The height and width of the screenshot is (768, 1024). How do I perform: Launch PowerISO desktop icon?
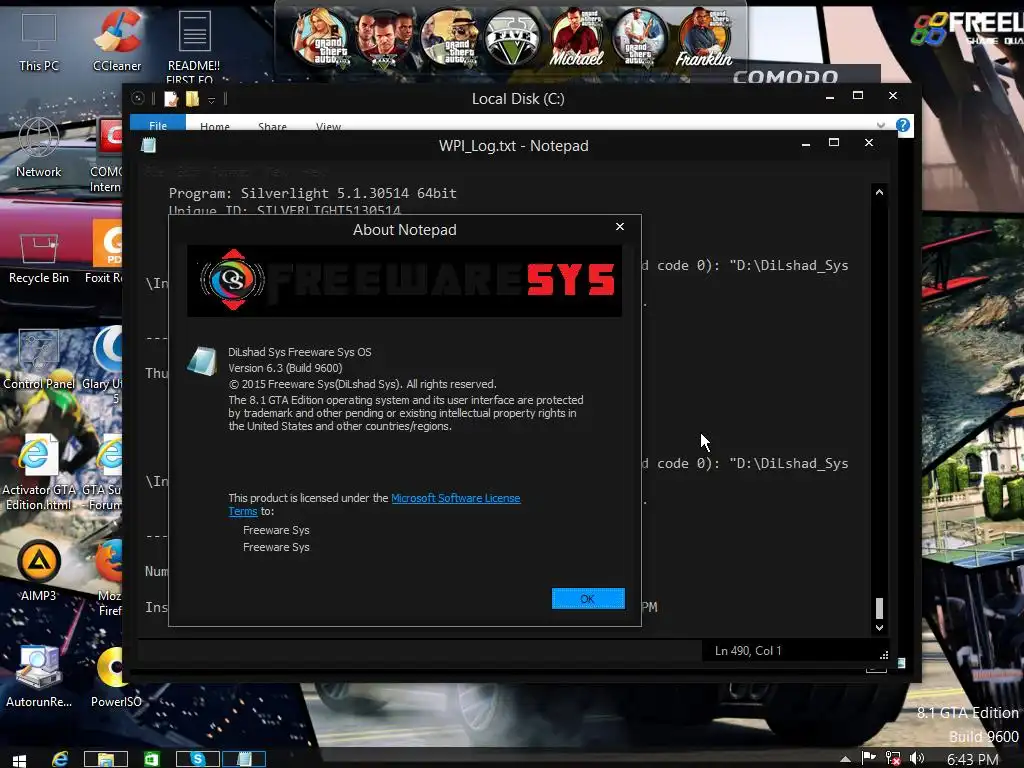point(116,677)
